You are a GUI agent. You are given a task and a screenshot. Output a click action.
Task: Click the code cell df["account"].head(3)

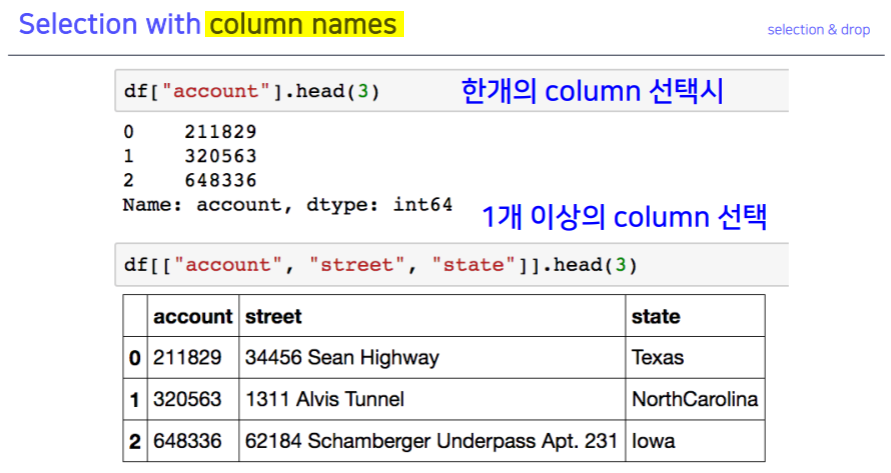(451, 90)
